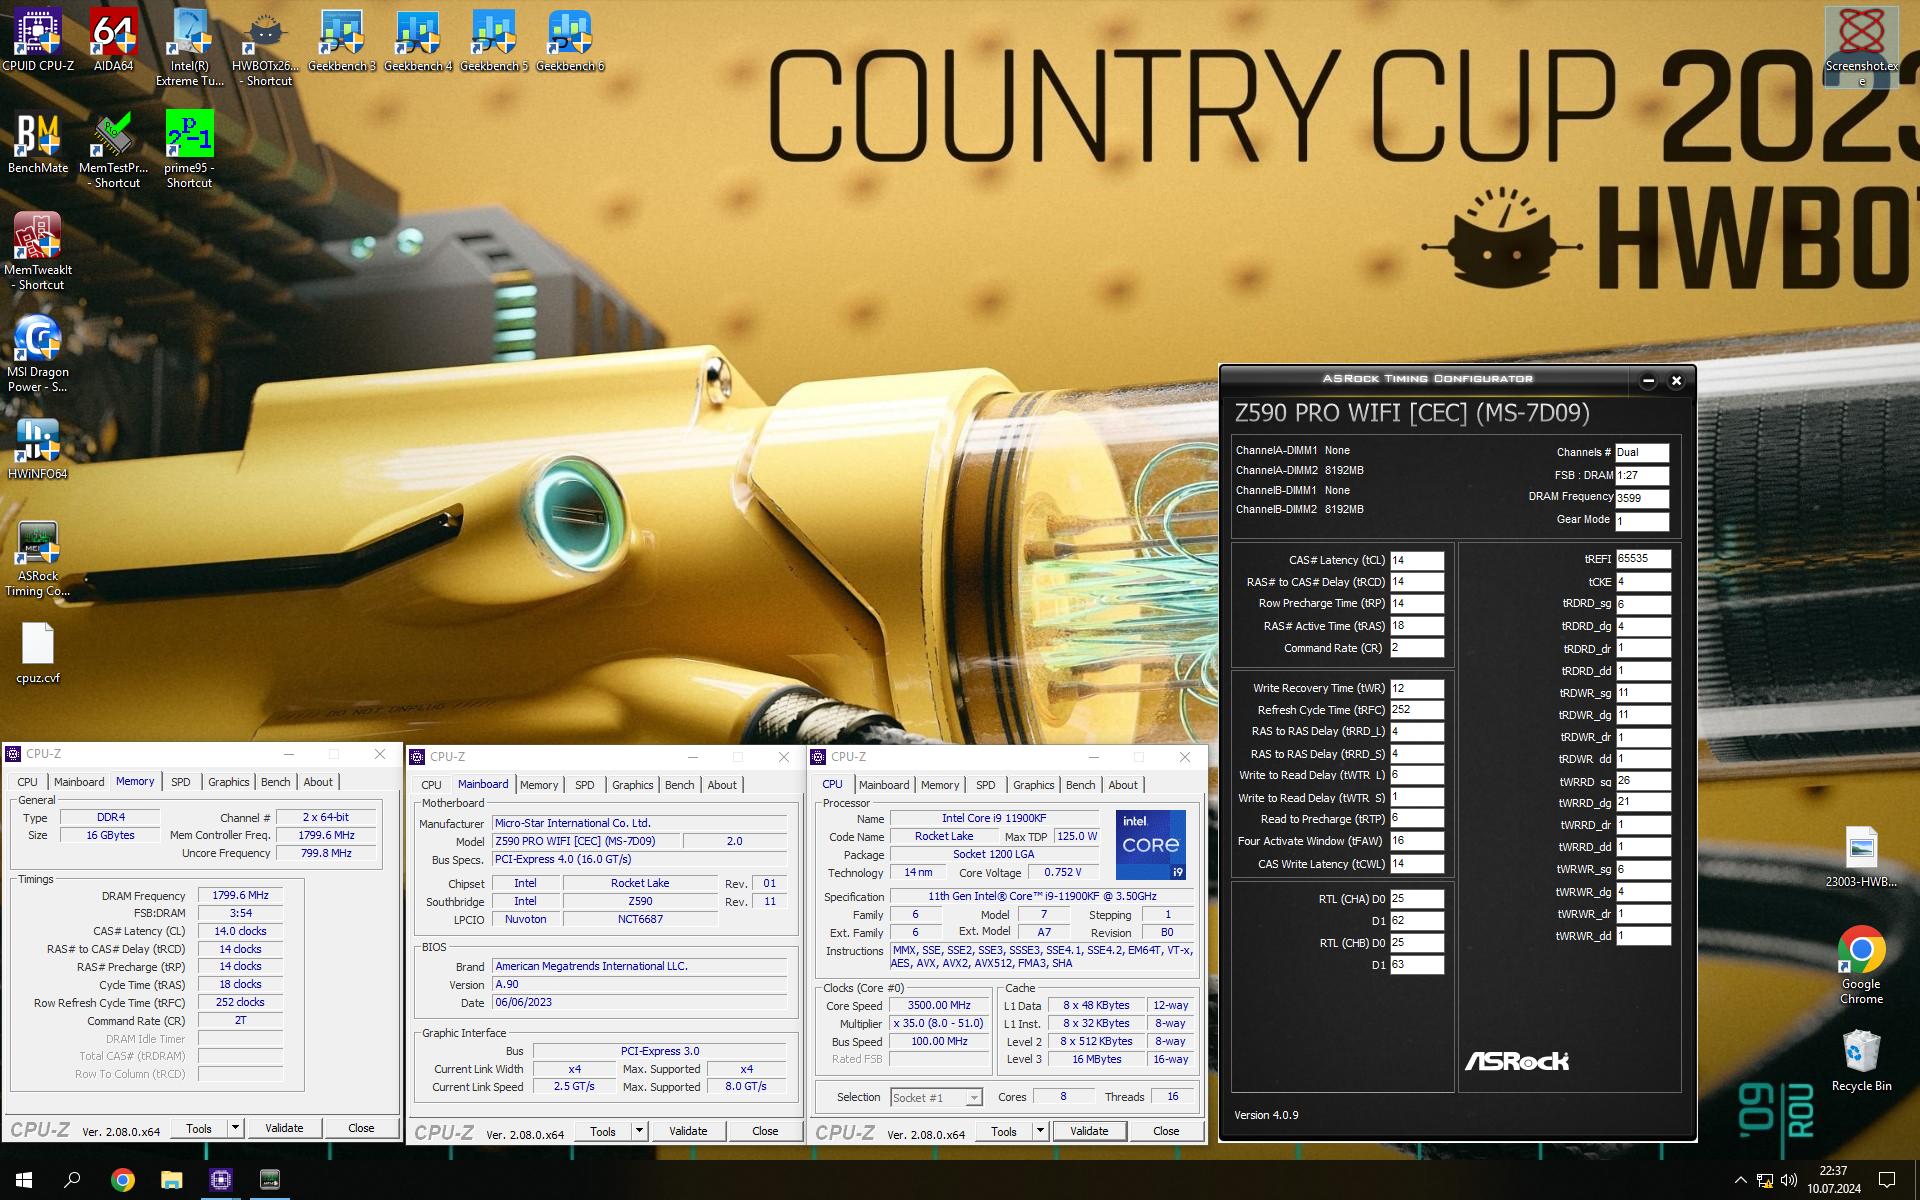Click the Windows Start button

click(x=24, y=1180)
